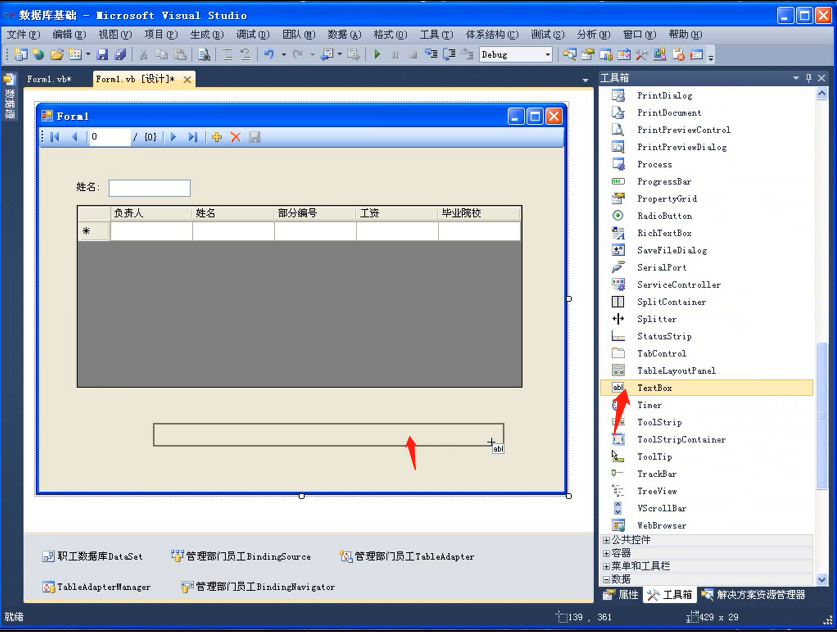Open the 工具(T) menu
Screen dimensions: 837x632
pos(436,35)
